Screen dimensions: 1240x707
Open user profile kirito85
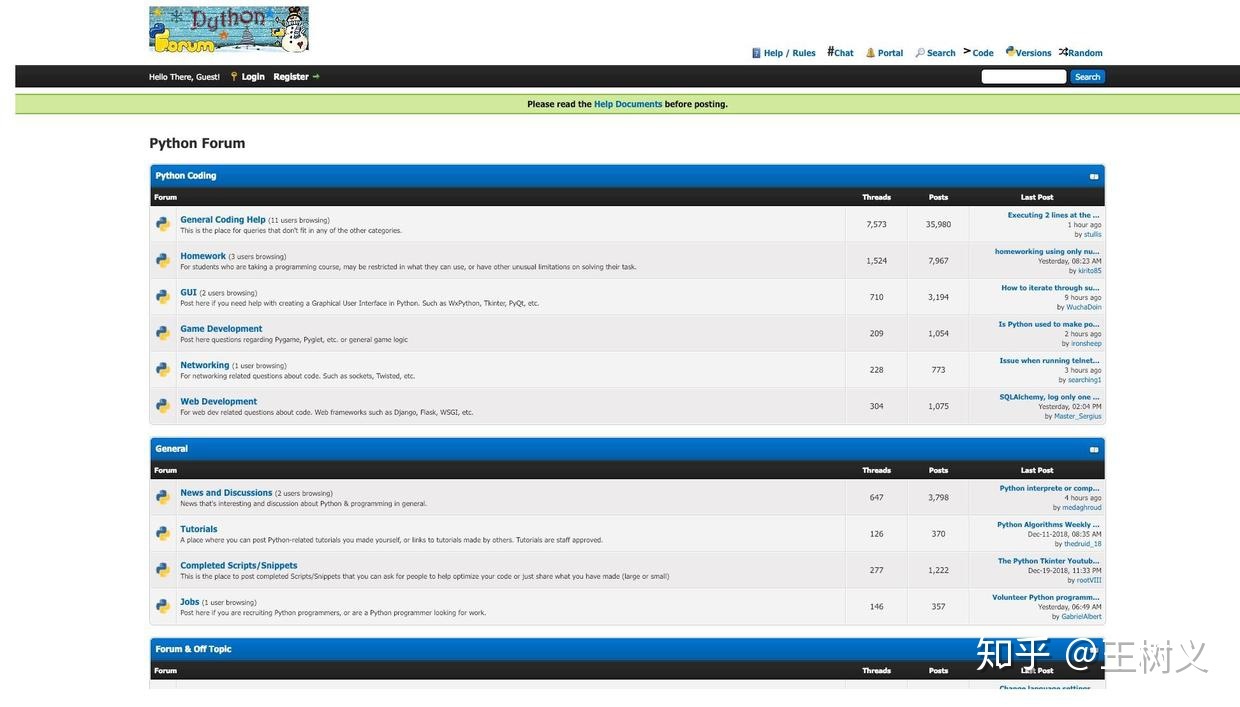pos(1090,271)
